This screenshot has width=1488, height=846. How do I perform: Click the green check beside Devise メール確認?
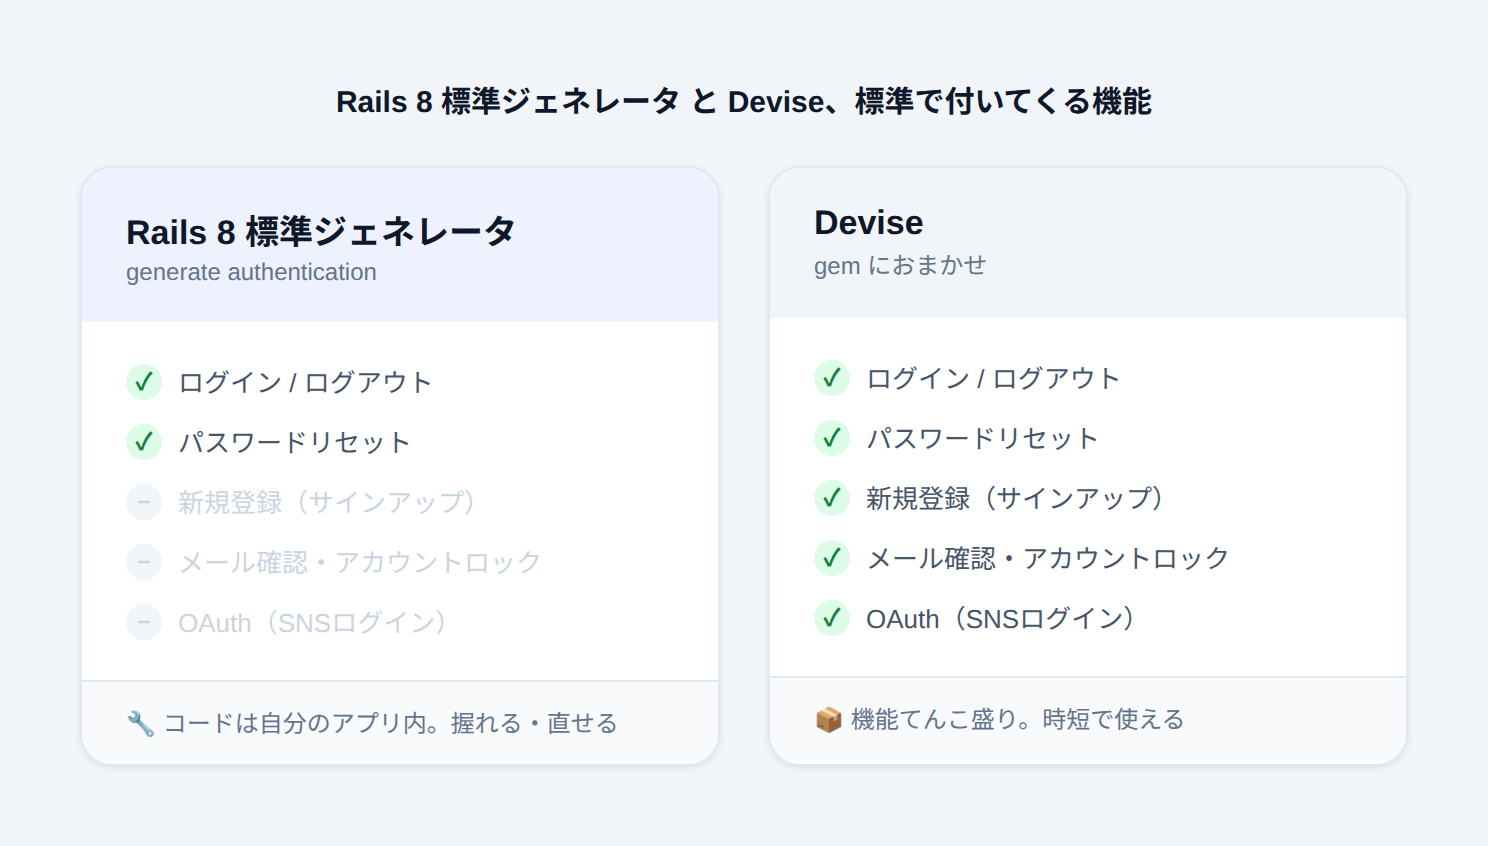(832, 558)
